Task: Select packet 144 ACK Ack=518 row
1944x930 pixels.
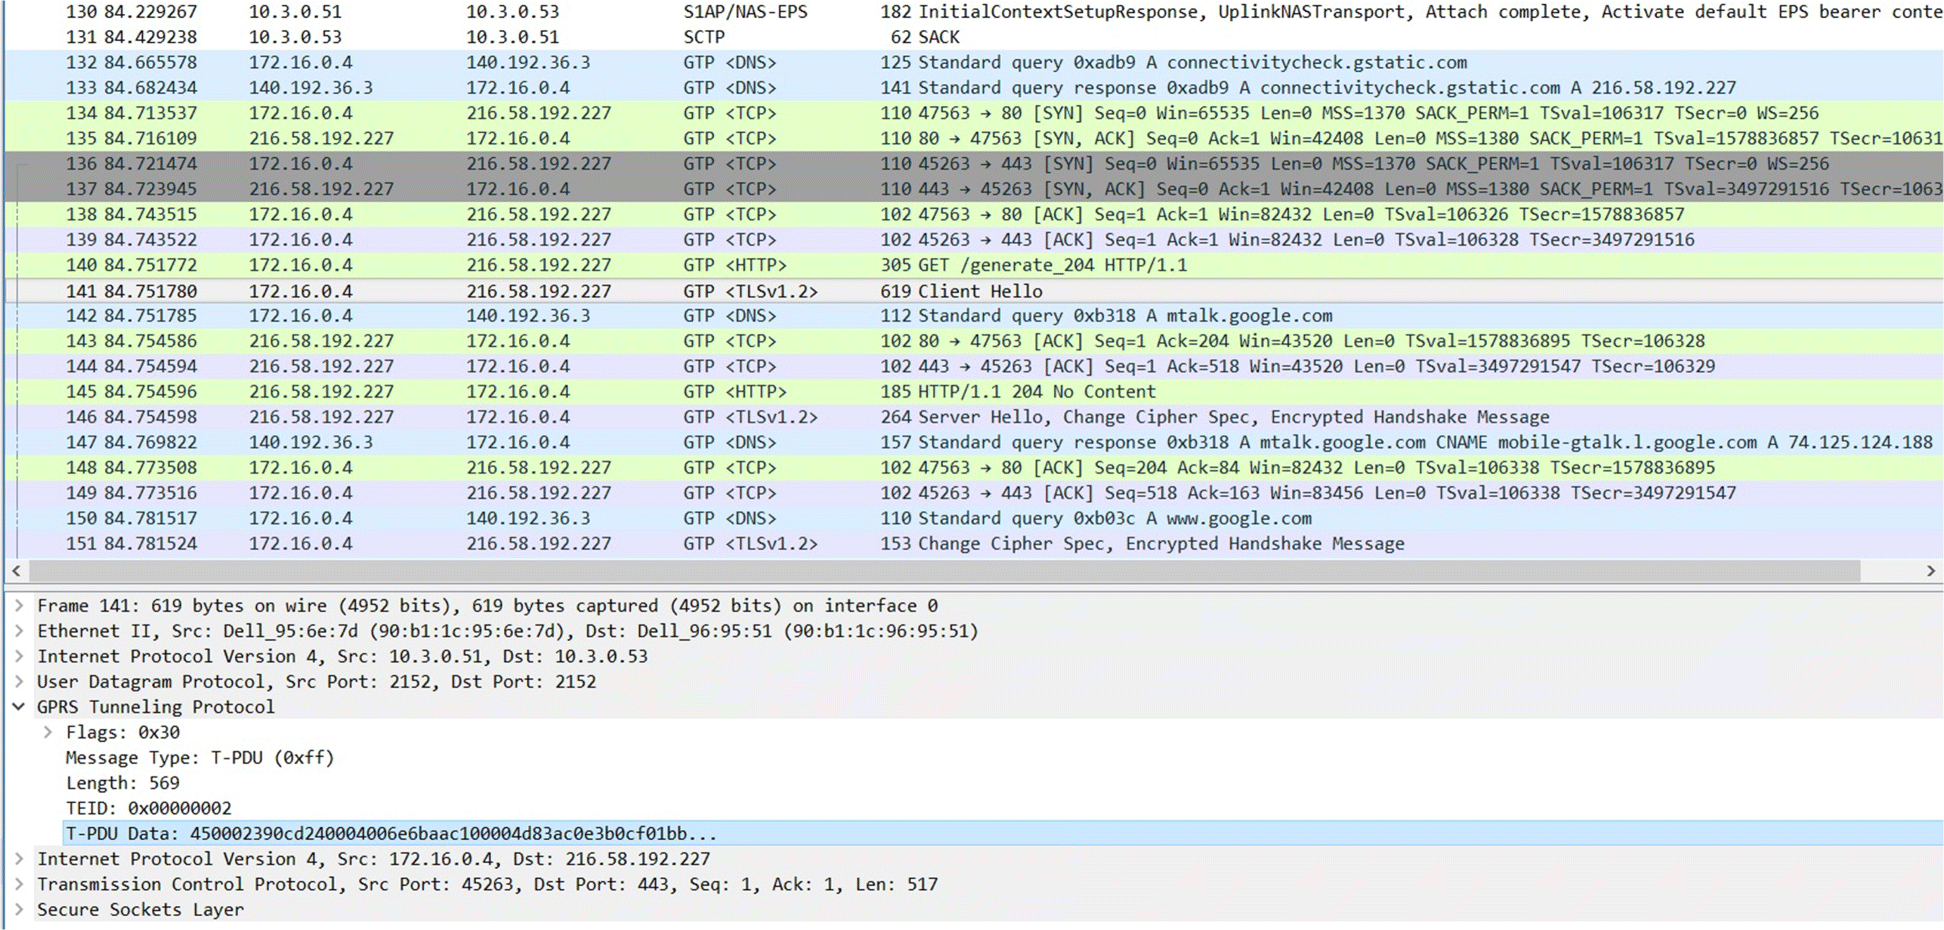Action: point(975,366)
